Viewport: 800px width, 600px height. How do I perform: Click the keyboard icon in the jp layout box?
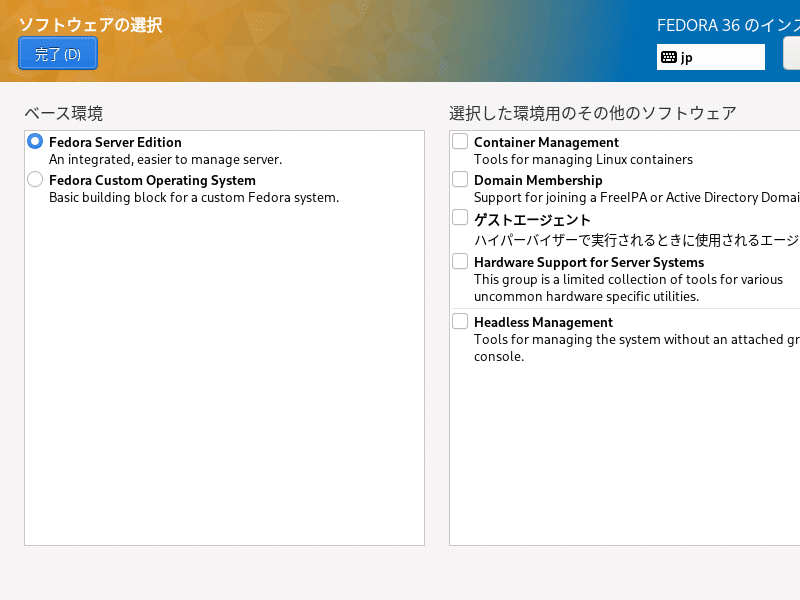click(668, 57)
